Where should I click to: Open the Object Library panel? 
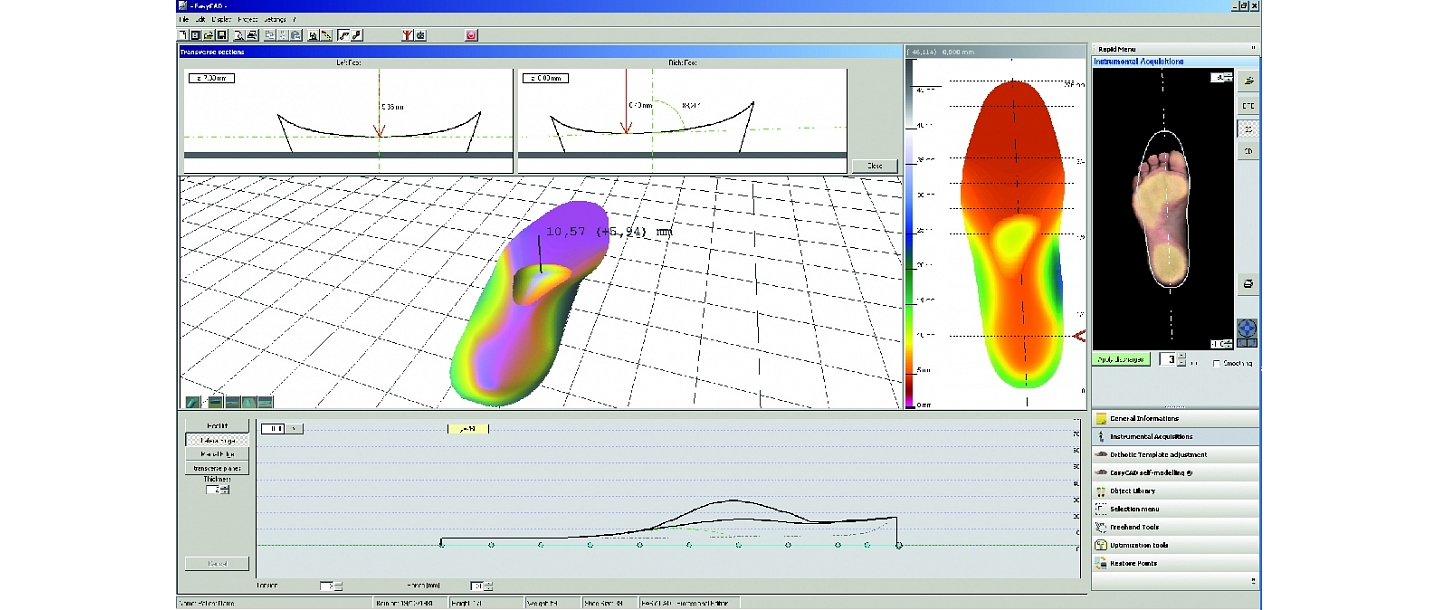point(1133,490)
